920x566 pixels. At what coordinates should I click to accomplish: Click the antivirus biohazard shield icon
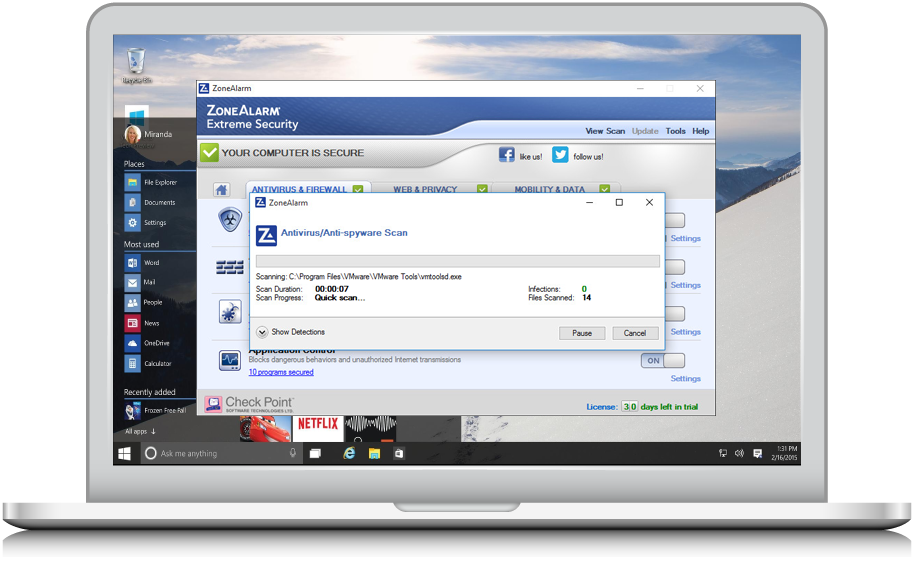point(230,220)
